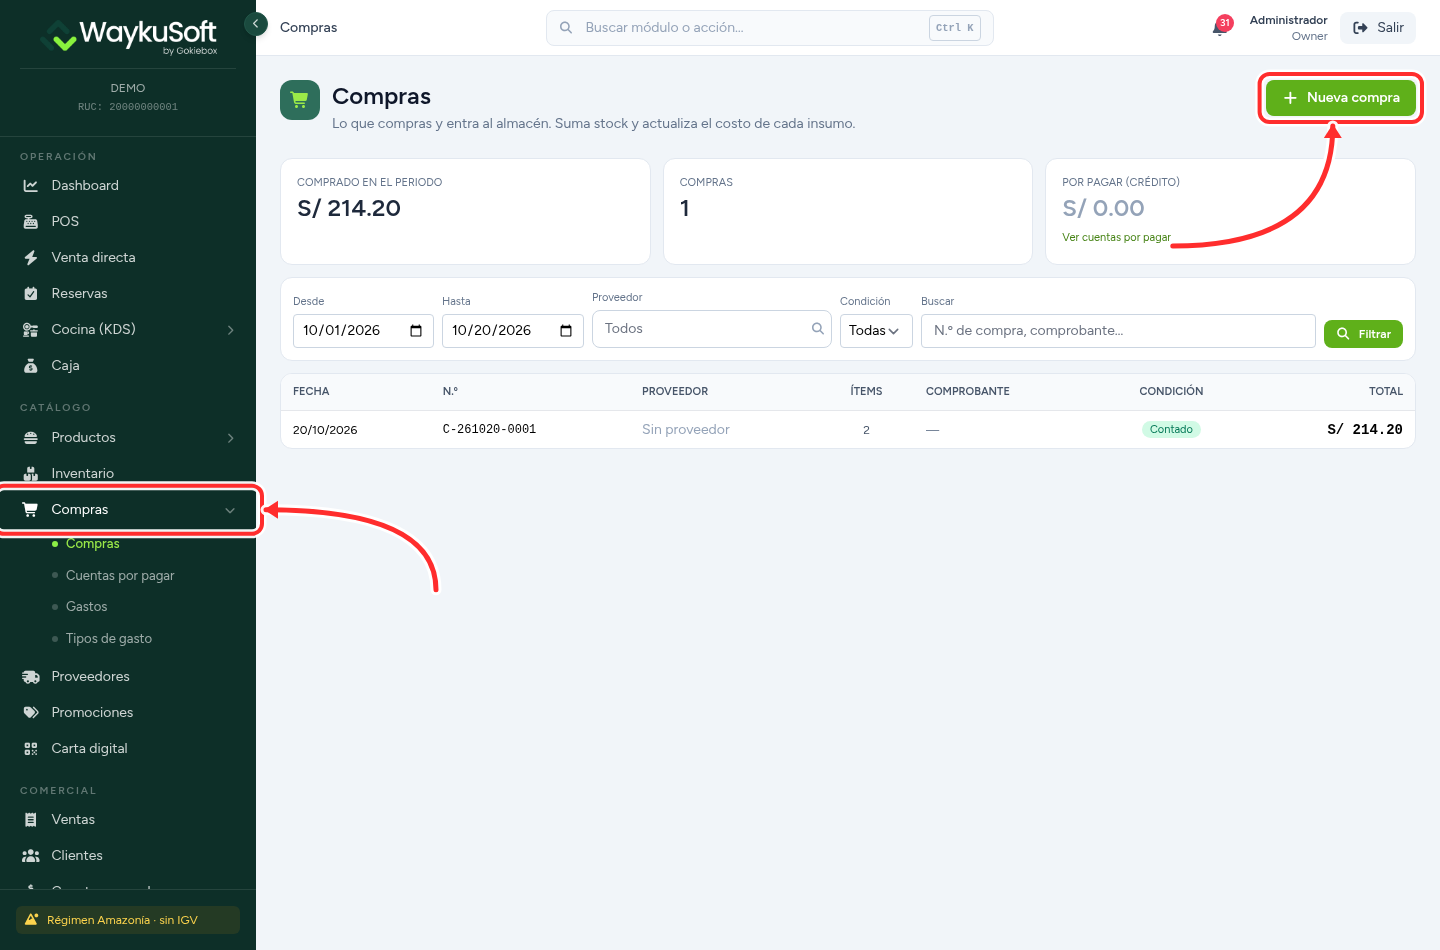
Task: Open Gastos submenu item
Action: 86,607
